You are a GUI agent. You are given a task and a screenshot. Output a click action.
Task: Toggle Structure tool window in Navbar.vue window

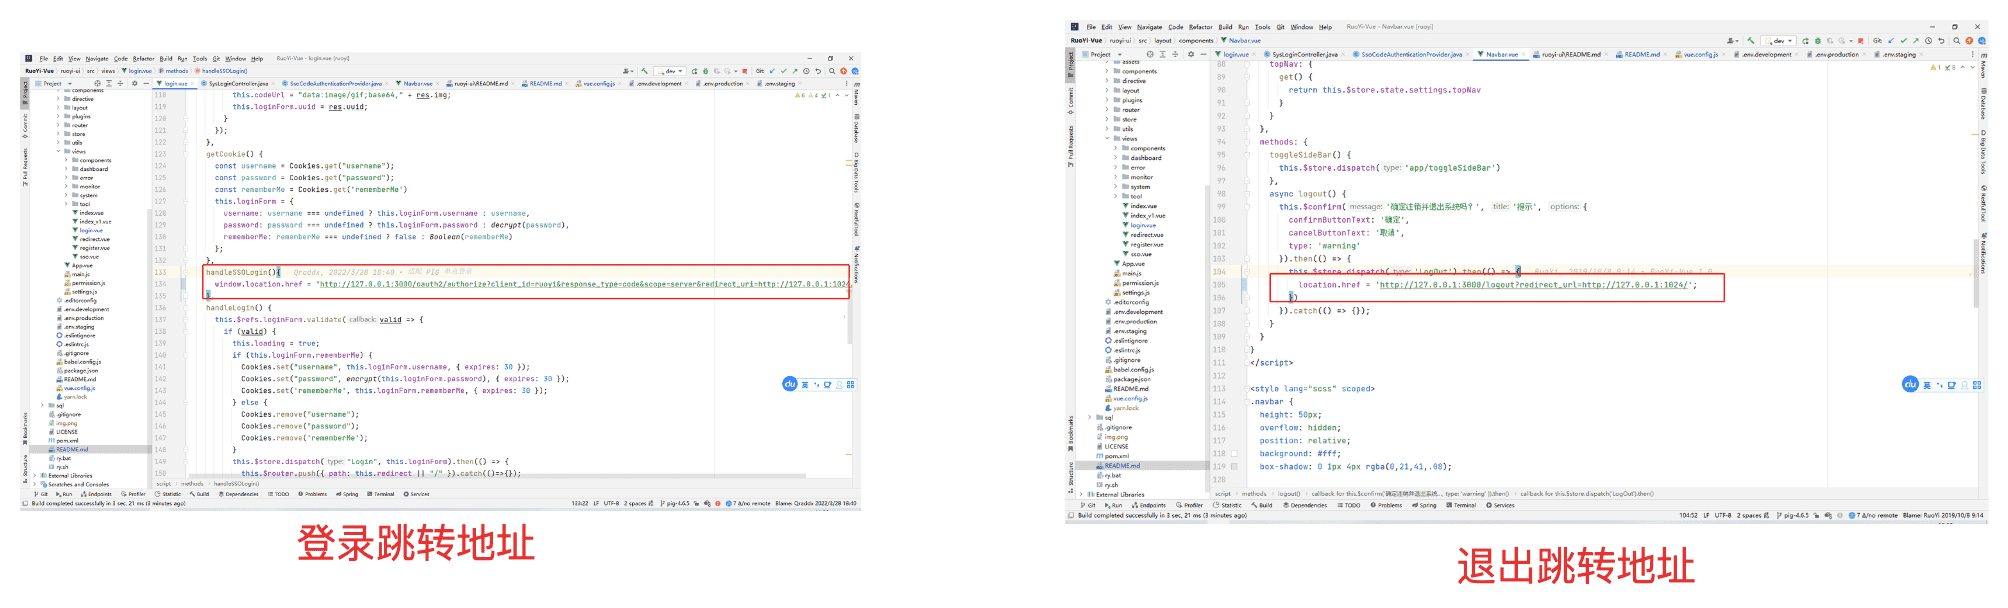1071,474
